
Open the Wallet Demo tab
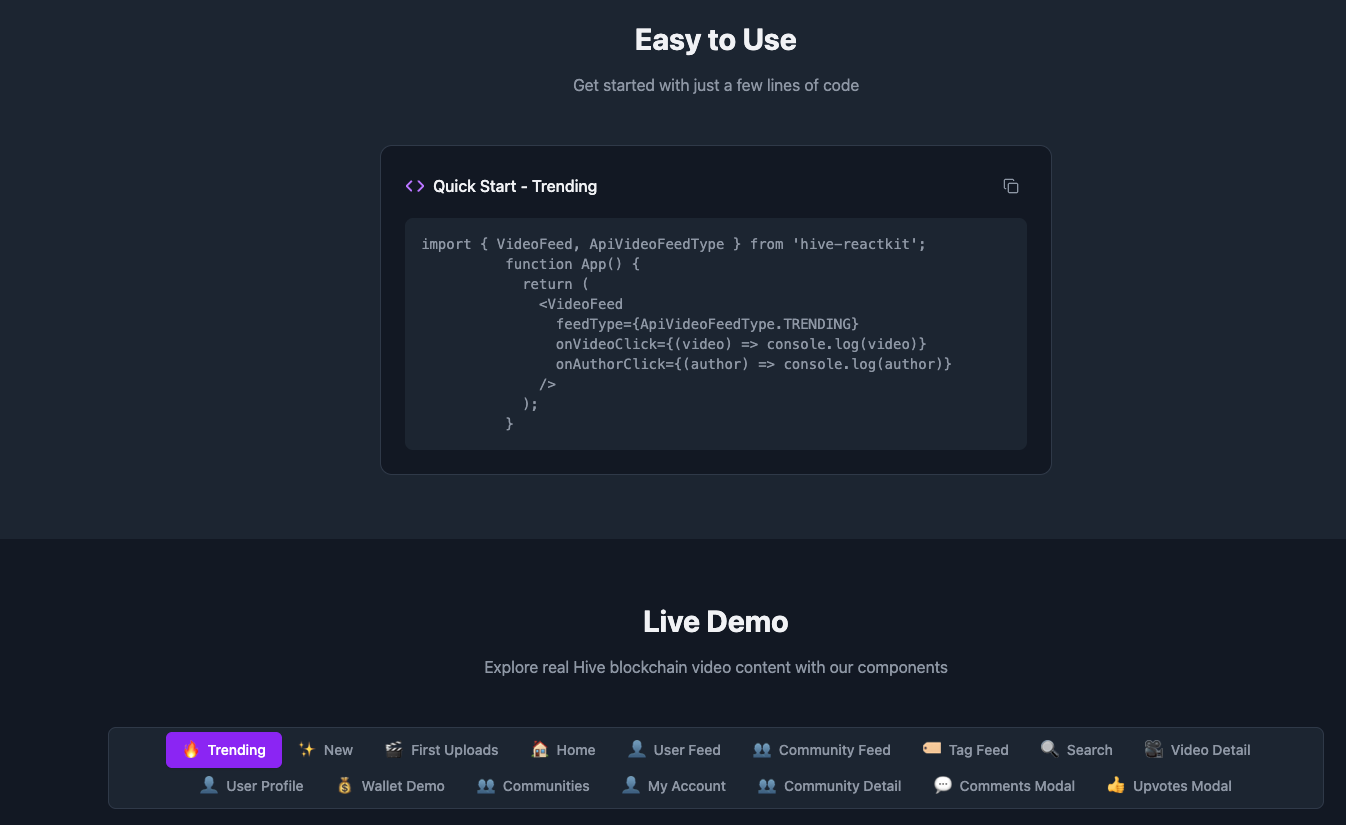(x=390, y=786)
